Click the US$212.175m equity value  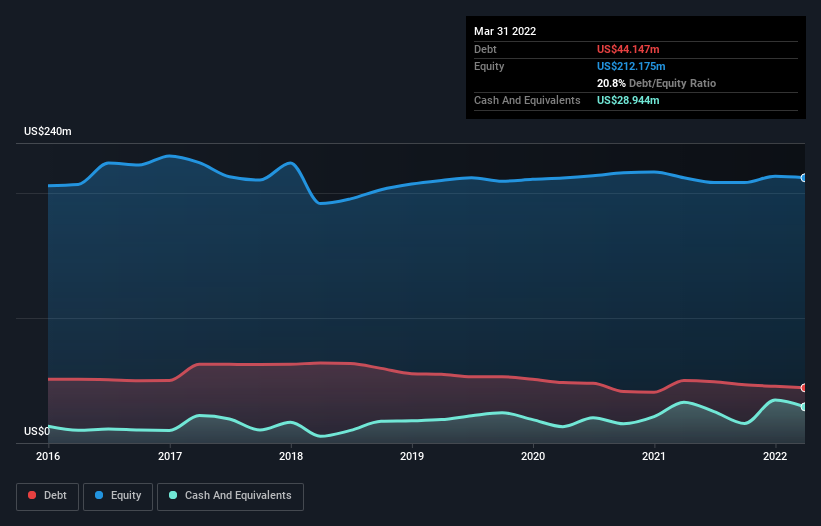(x=631, y=66)
